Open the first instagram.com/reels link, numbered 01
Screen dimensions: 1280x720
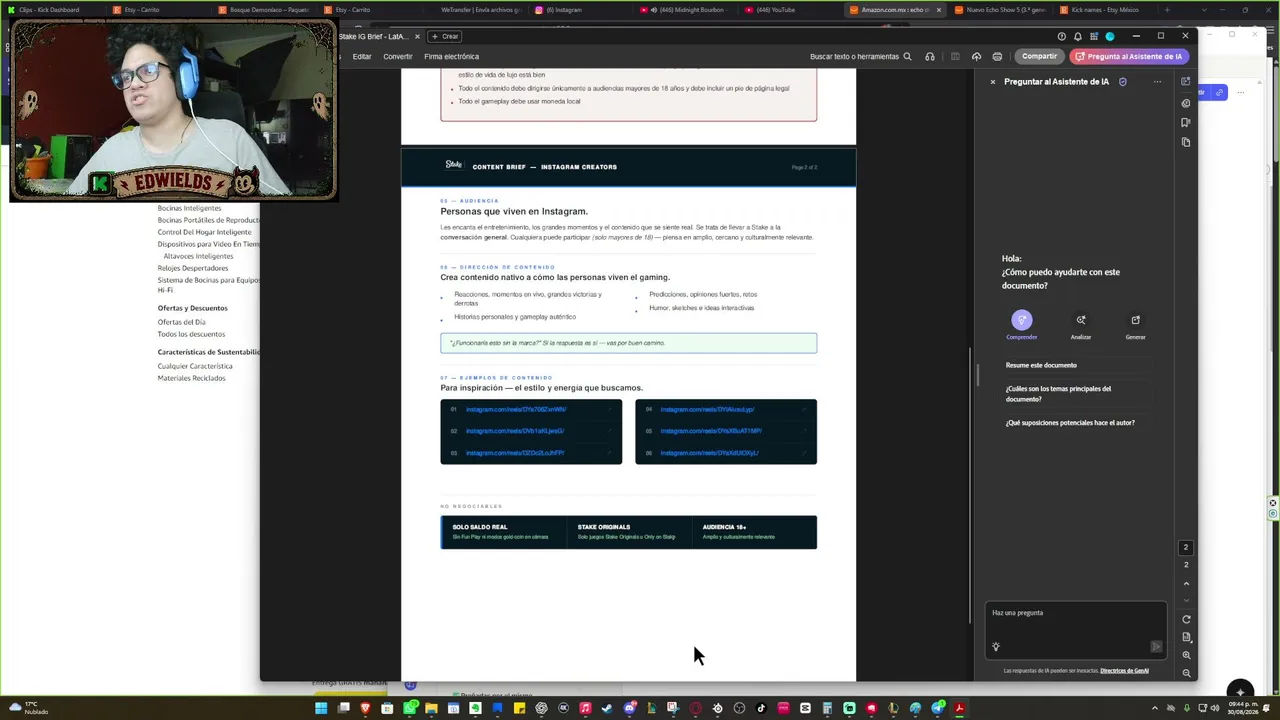[515, 410]
